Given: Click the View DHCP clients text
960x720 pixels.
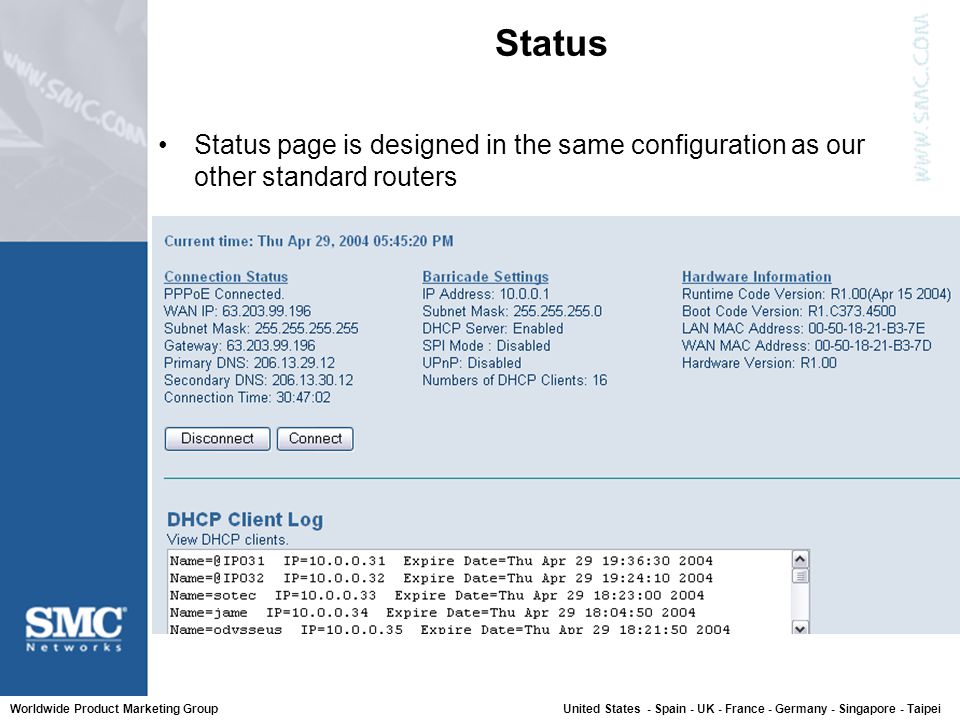Looking at the screenshot, I should pos(228,540).
